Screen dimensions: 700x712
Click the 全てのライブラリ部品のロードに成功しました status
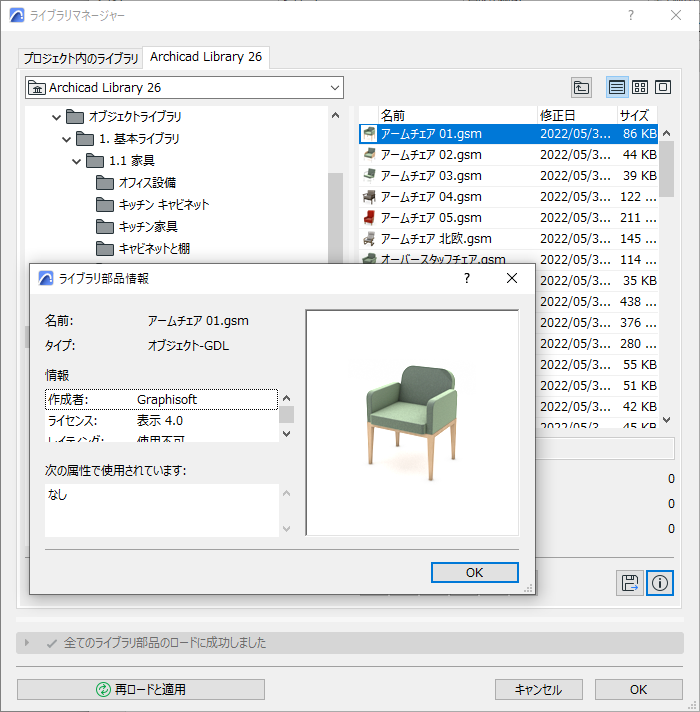(x=165, y=643)
